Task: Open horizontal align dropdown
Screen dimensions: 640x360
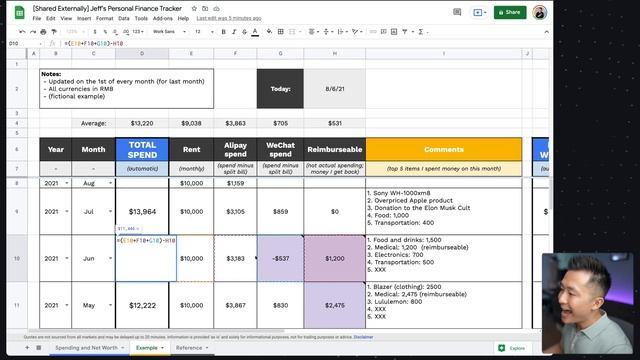Action: [x=313, y=32]
